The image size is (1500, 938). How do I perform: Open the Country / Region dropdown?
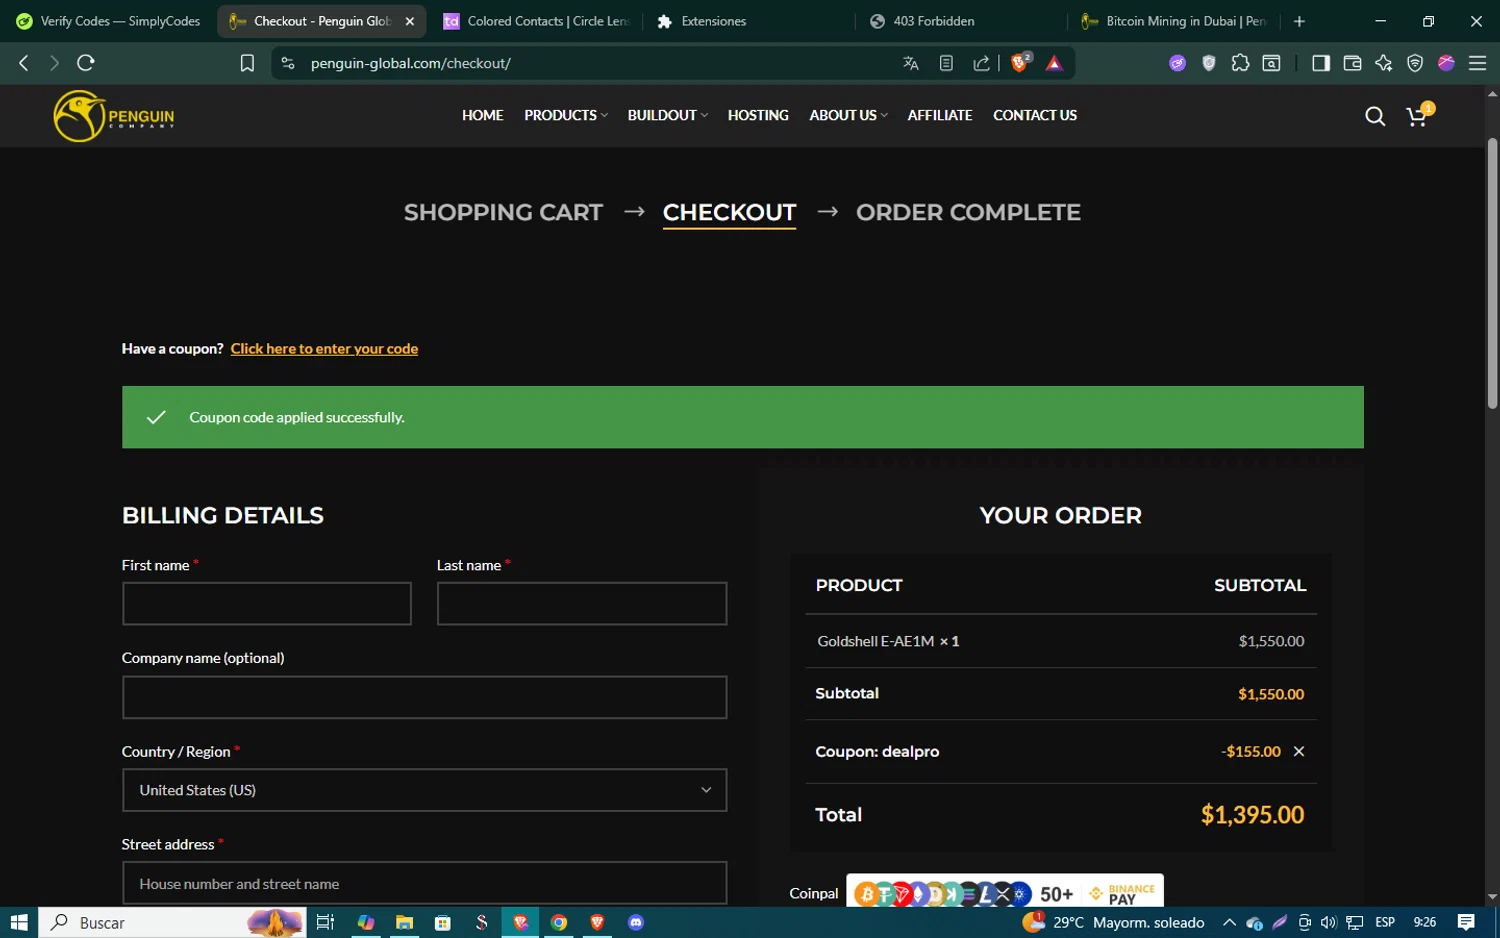coord(424,790)
